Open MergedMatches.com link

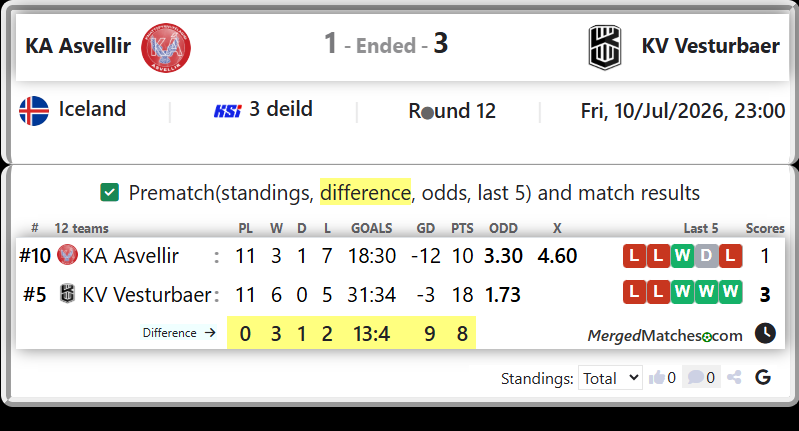pyautogui.click(x=664, y=336)
